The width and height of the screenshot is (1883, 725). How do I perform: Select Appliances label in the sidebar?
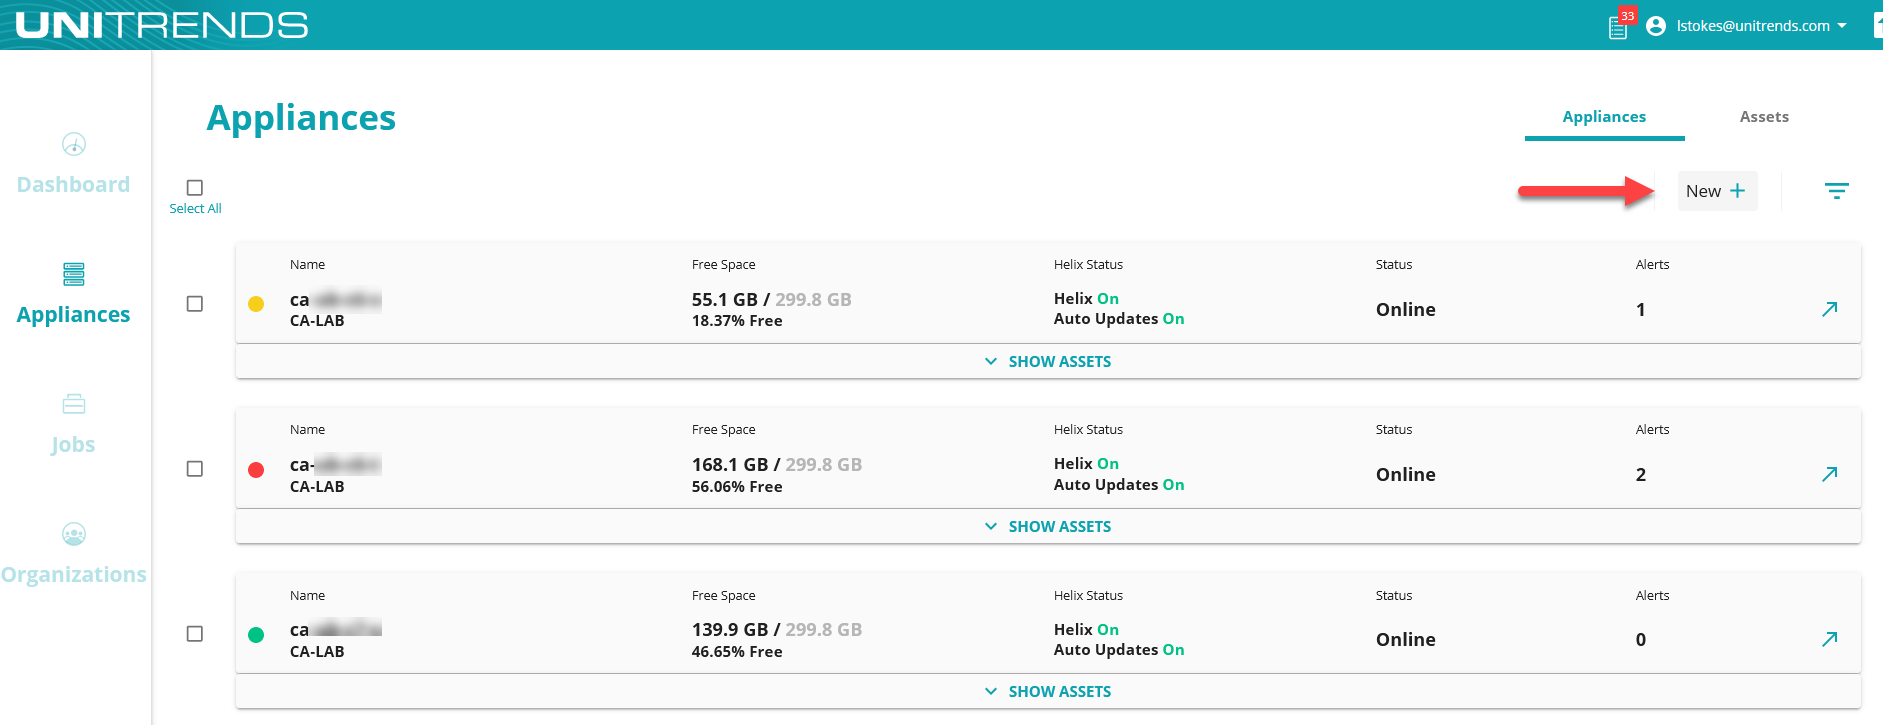[x=73, y=315]
